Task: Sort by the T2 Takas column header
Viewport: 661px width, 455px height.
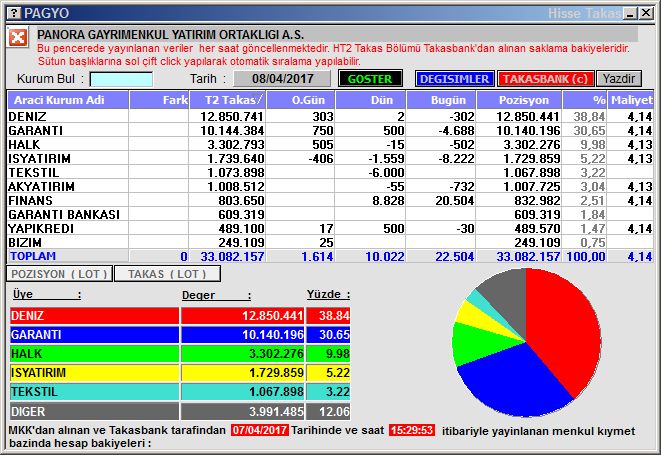Action: (228, 100)
